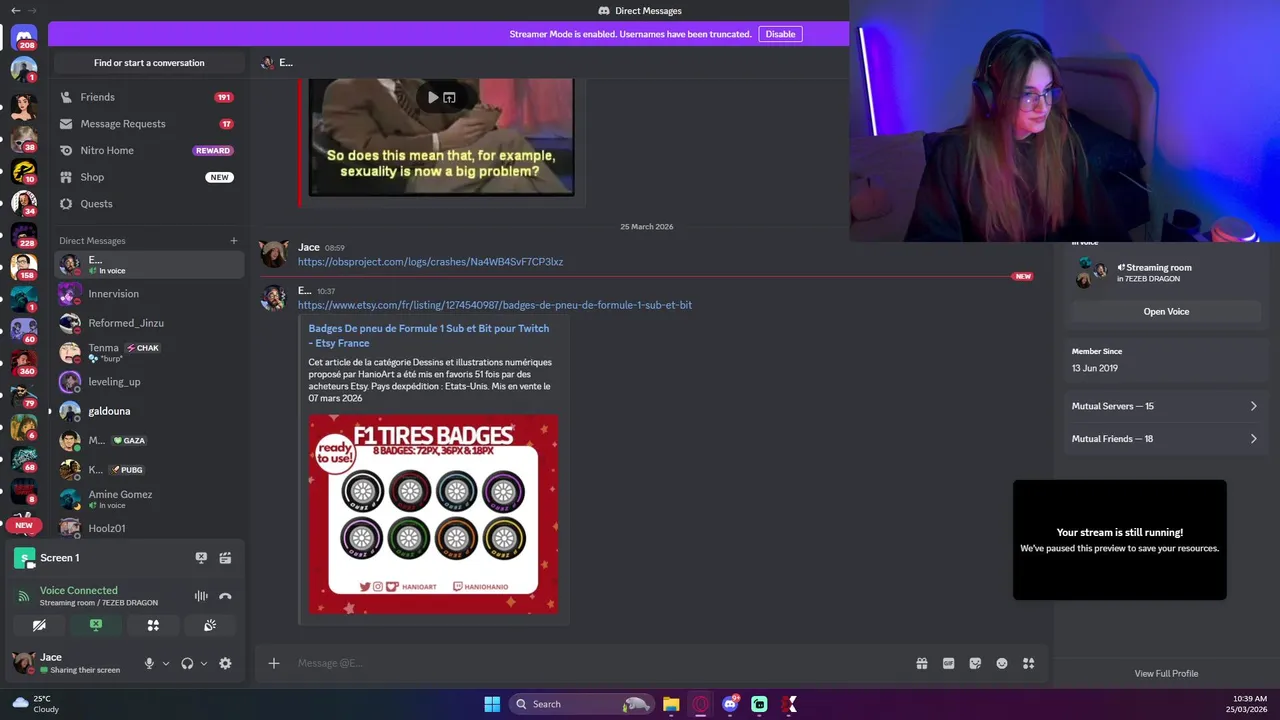View Full Profile

[x=1166, y=673]
